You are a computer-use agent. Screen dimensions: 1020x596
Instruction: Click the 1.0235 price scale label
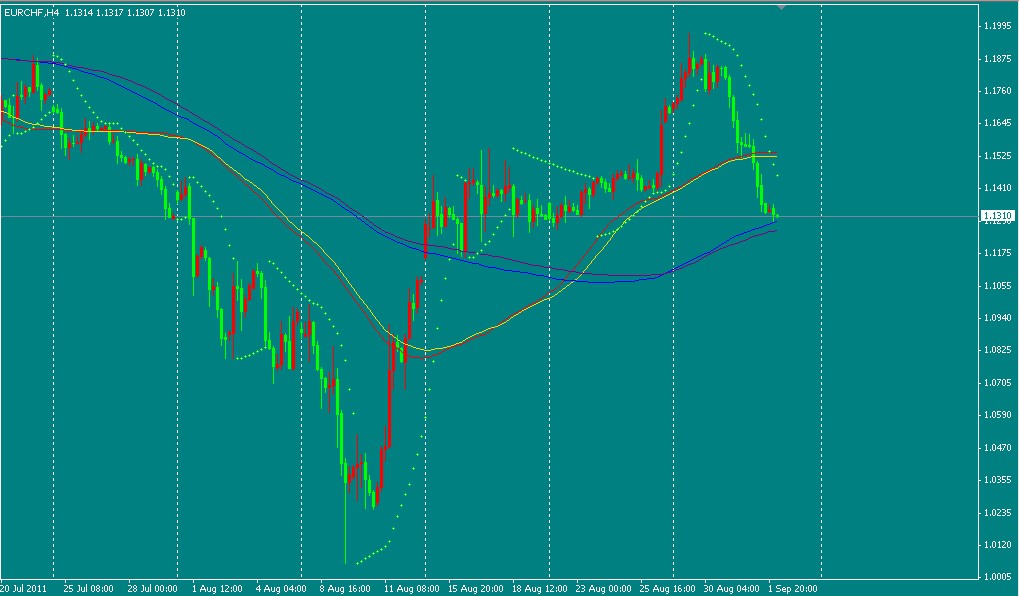pos(997,512)
